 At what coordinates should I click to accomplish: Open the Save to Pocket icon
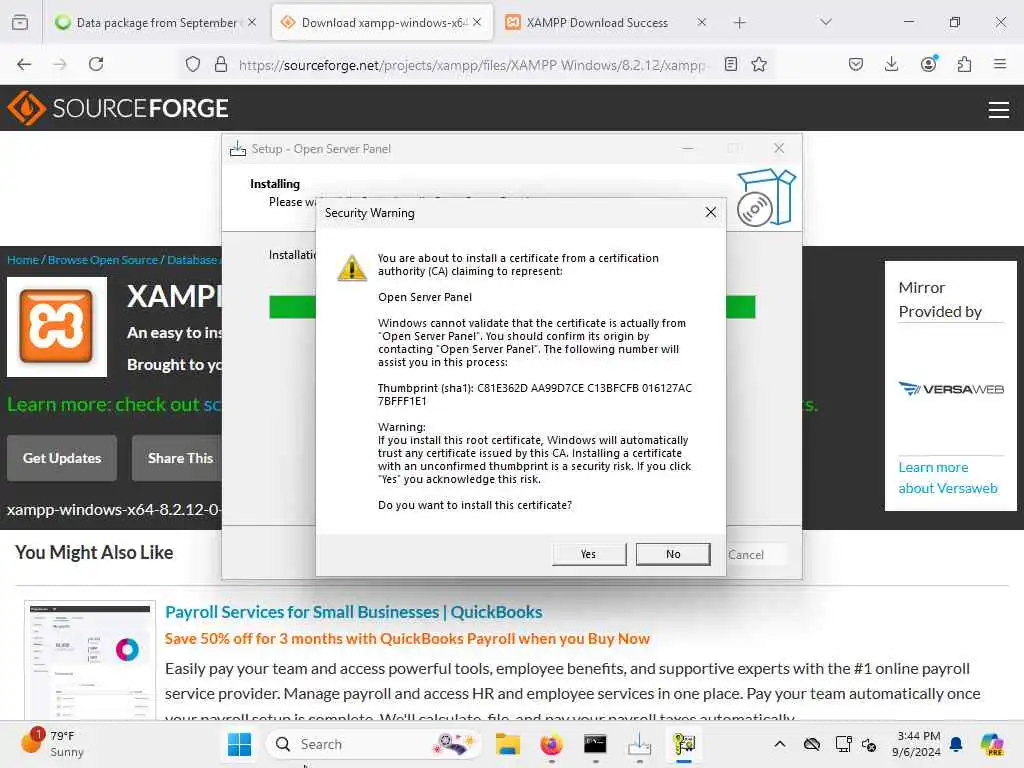(x=856, y=64)
